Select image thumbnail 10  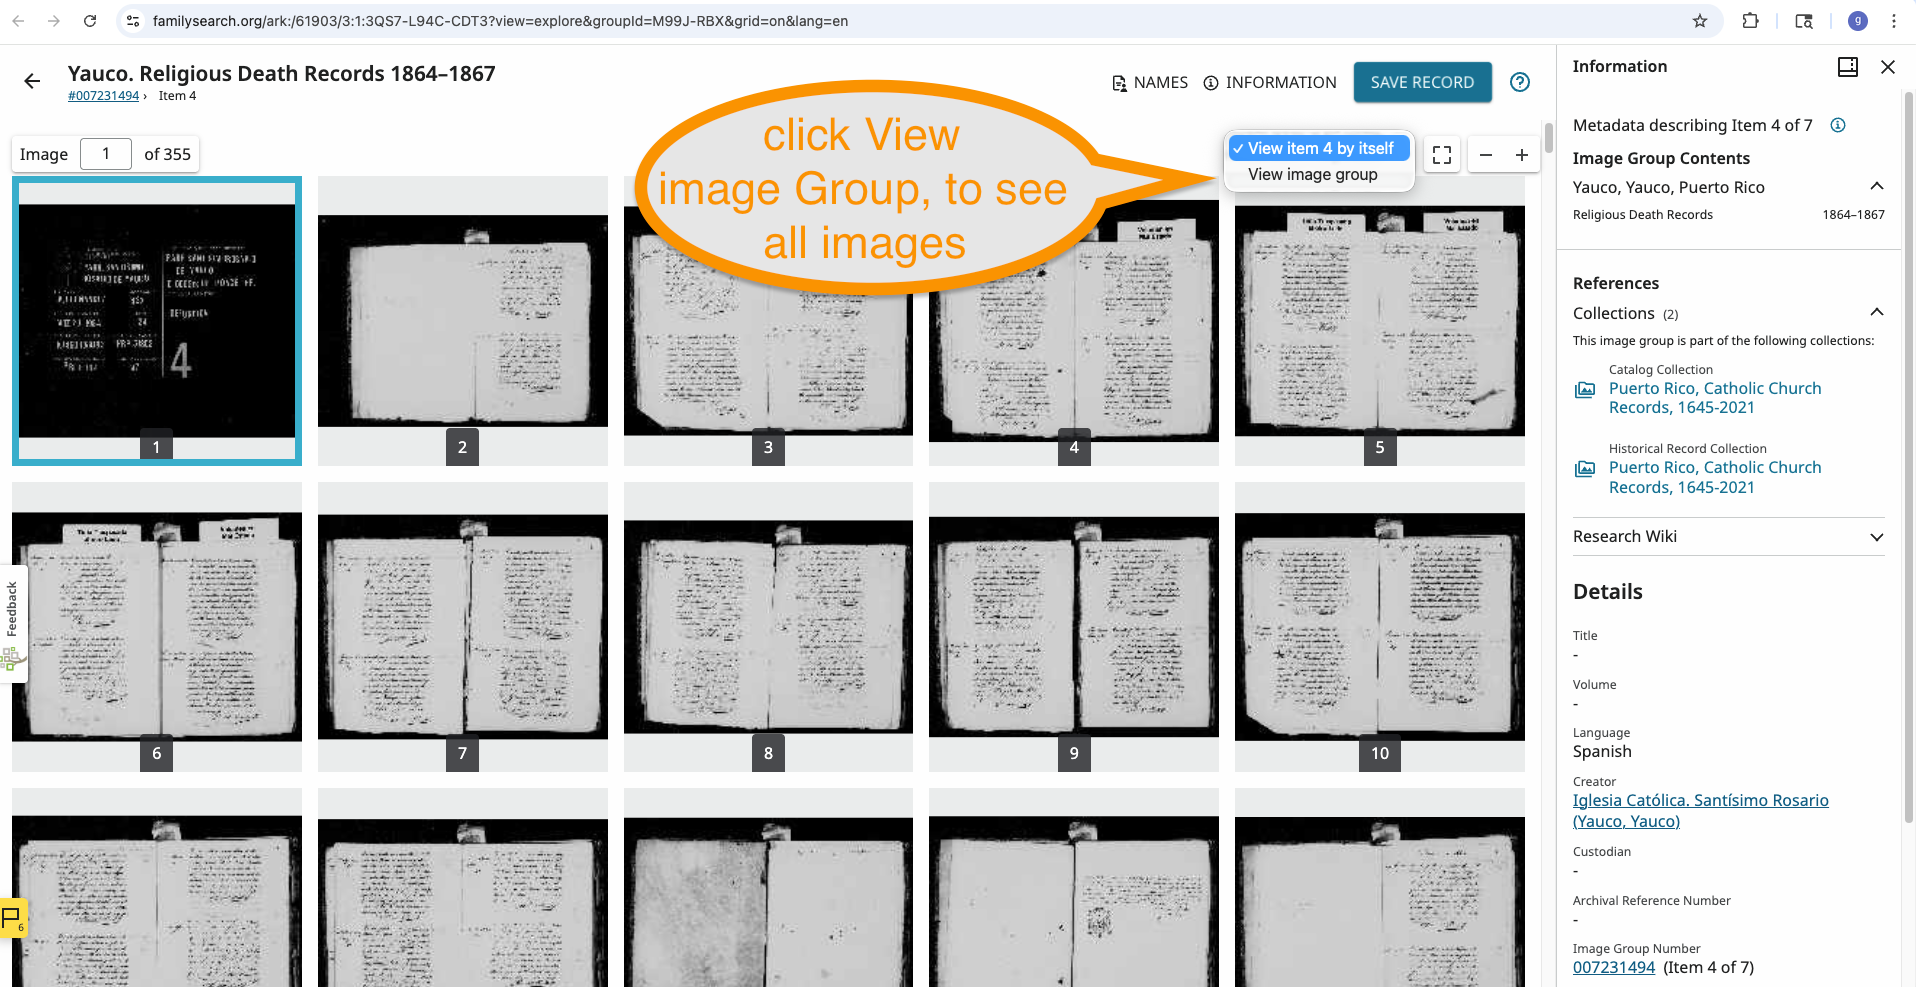[x=1380, y=627]
